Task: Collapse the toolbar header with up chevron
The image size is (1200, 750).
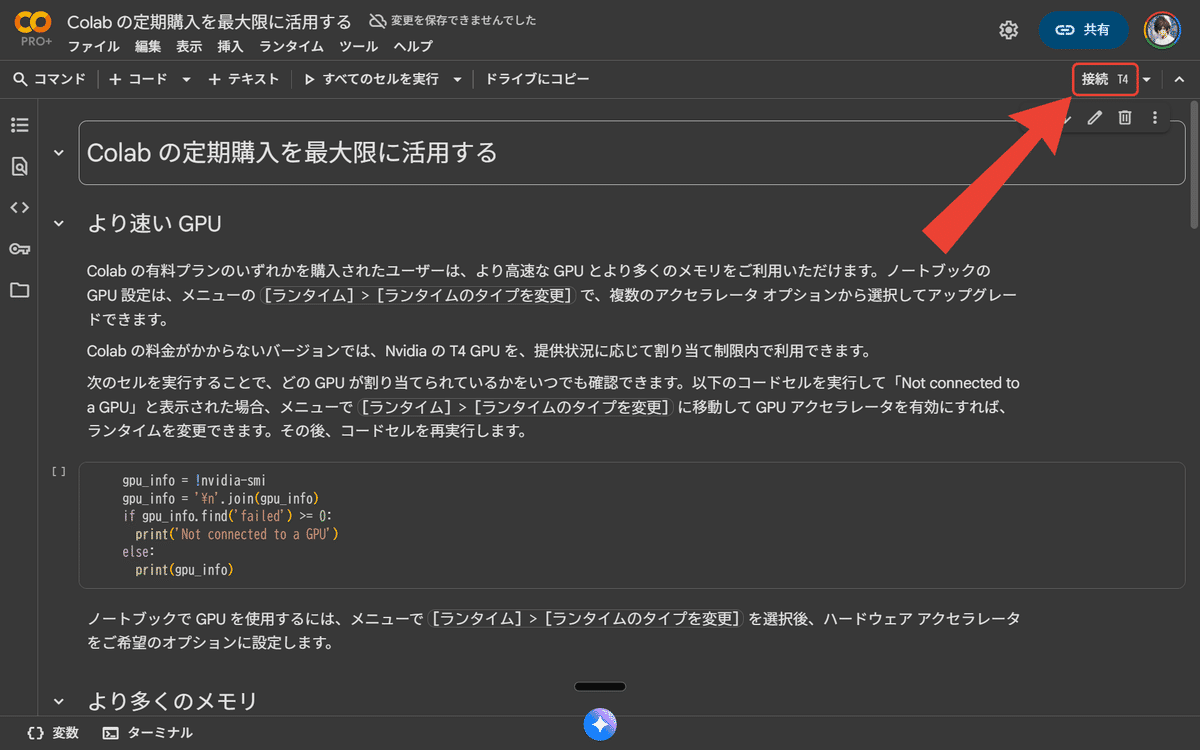Action: (1179, 80)
